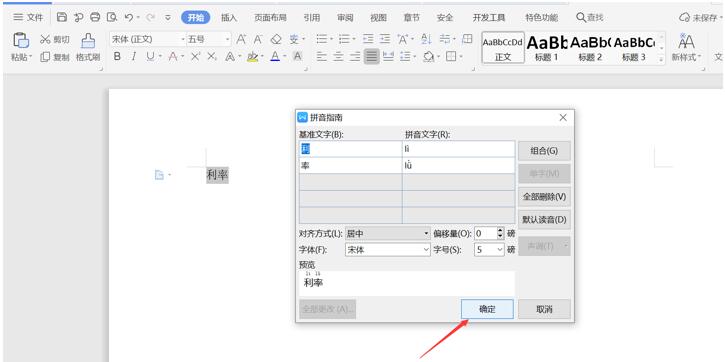Click the 偏移量 offset stepper arrows

[x=500, y=234]
